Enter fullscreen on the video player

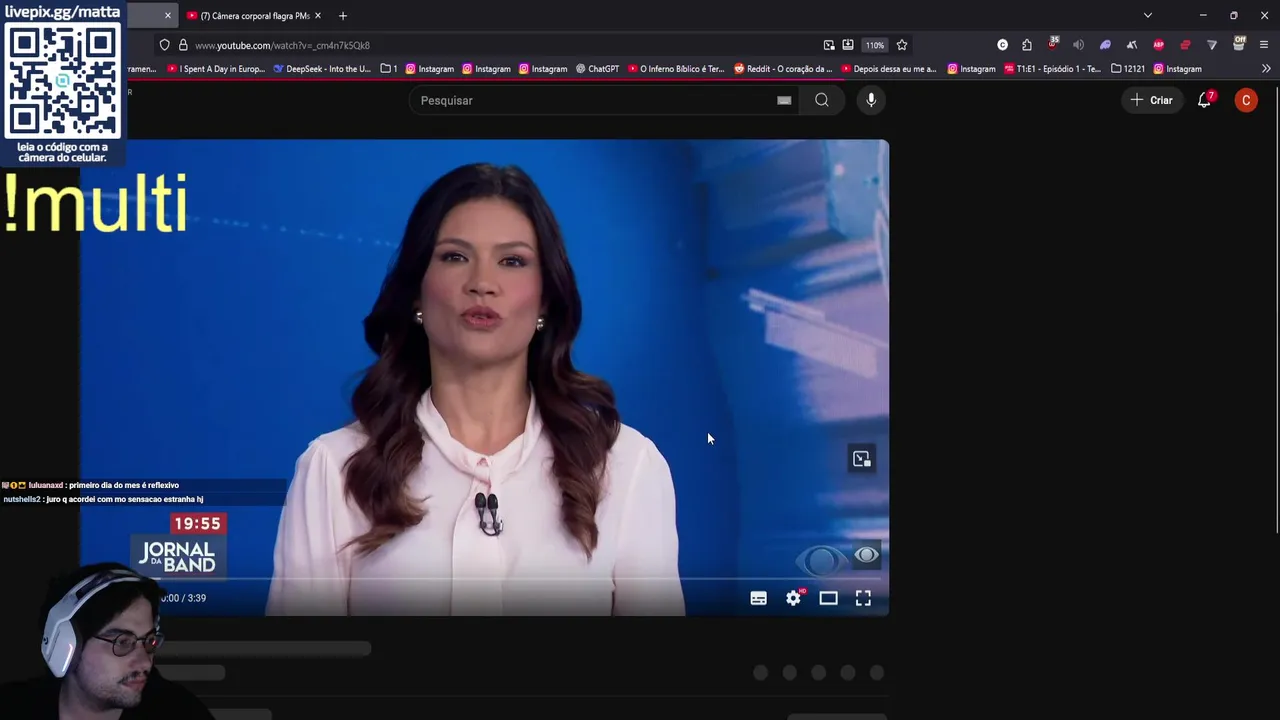coord(863,598)
